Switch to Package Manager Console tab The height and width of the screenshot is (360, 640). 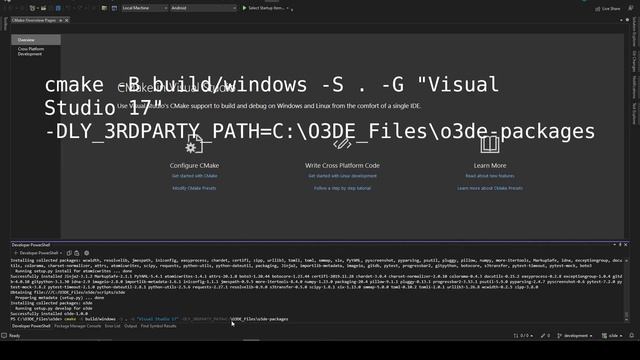coord(78,326)
